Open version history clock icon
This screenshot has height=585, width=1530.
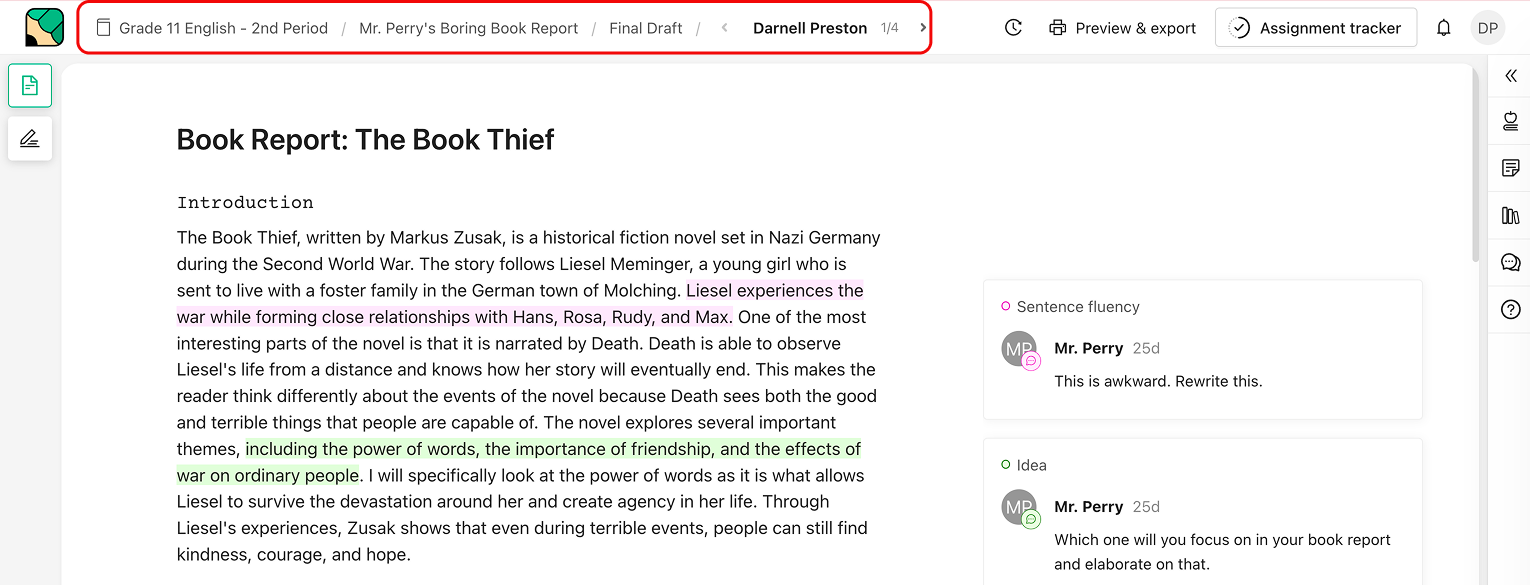point(1013,28)
